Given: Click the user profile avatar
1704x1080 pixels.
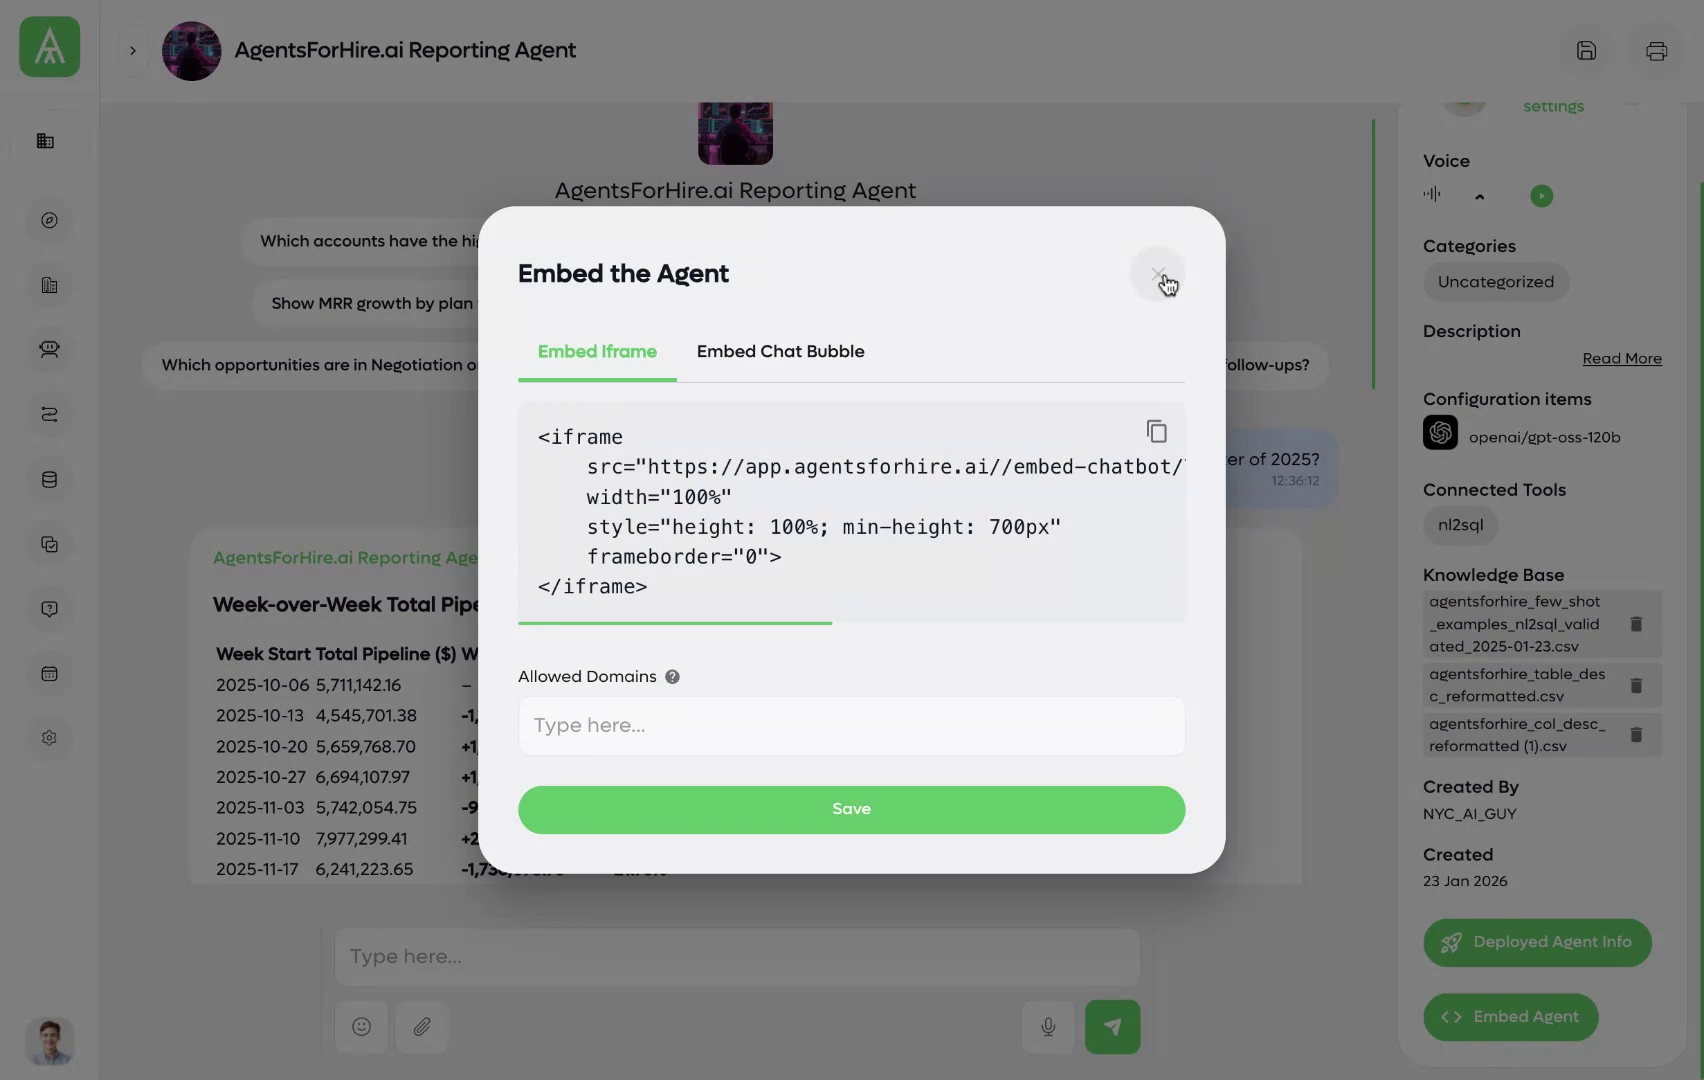Looking at the screenshot, I should pos(49,1041).
